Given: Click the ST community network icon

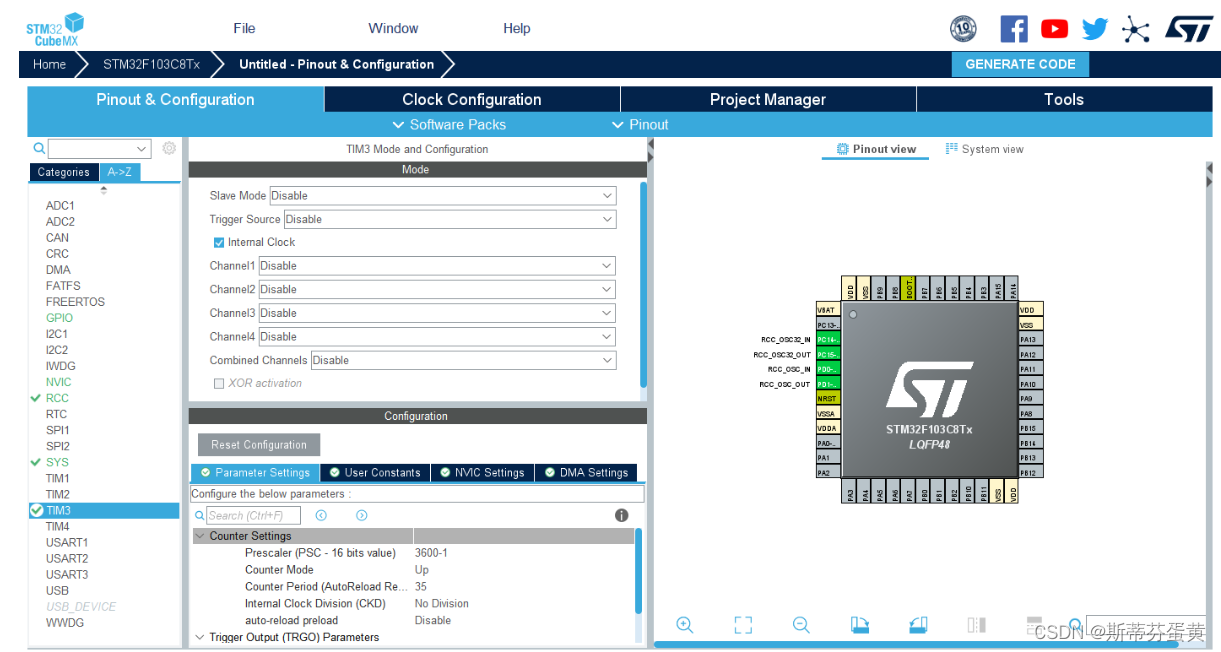Looking at the screenshot, I should click(1135, 29).
